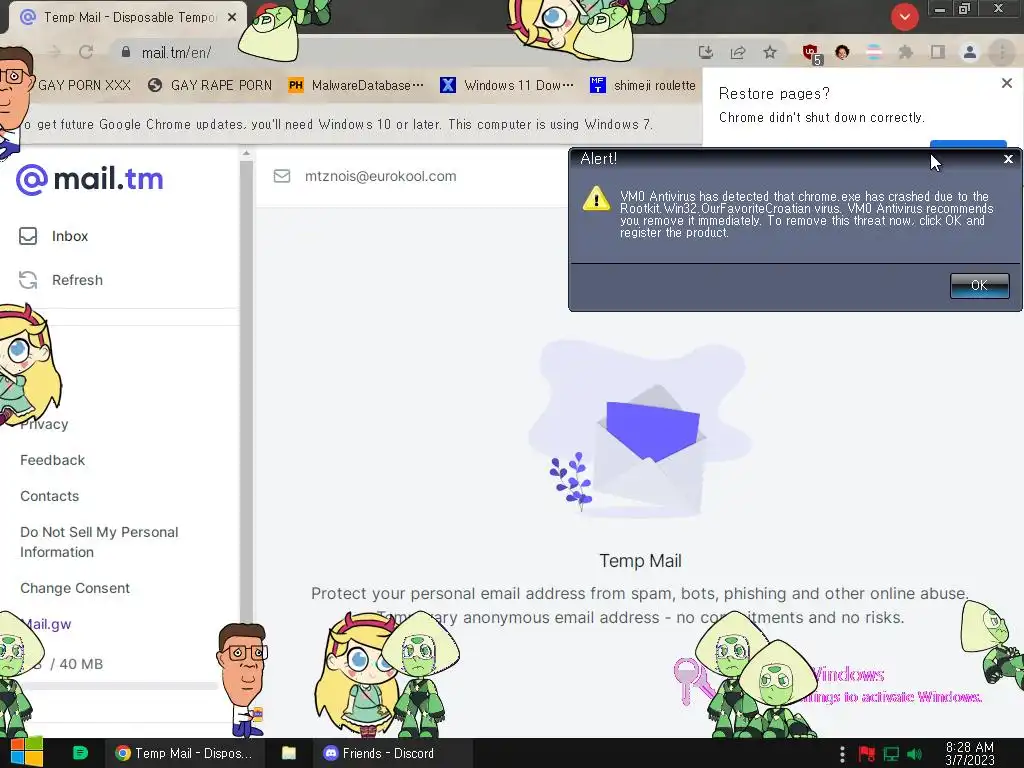Click the pastel striped extension icon
The height and width of the screenshot is (768, 1024).
[x=874, y=52]
